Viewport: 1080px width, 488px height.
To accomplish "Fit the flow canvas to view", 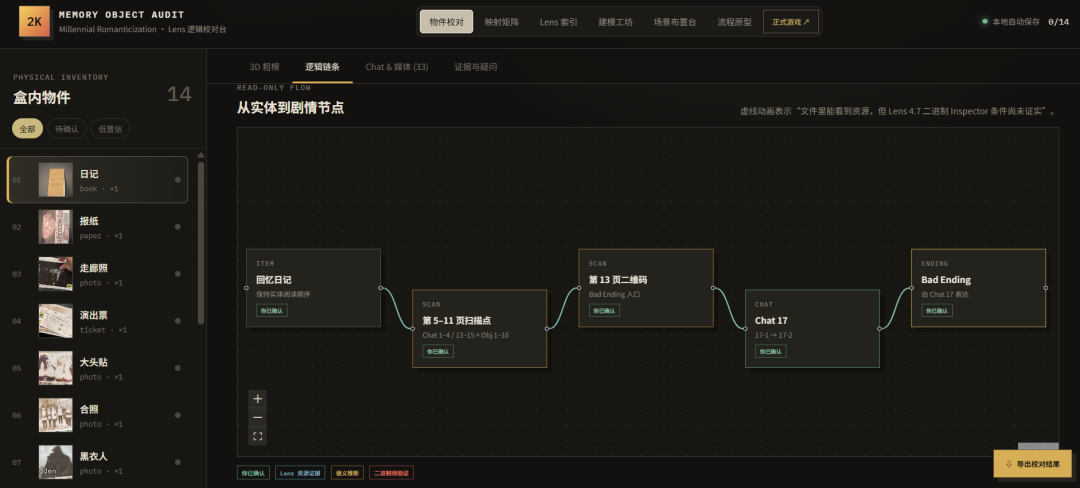I will pos(258,436).
